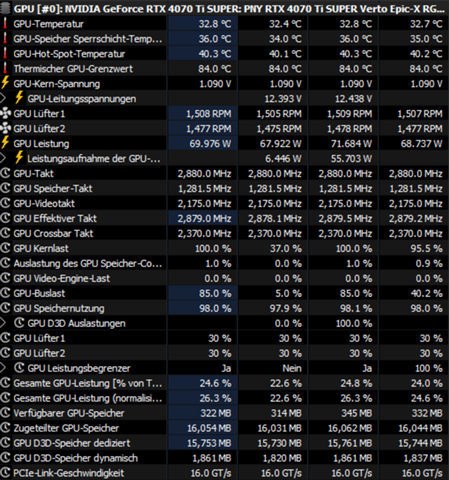449x480 pixels.
Task: Click the 16,054 MB Zugeteilter GPU-Speicher value
Action: [x=209, y=428]
